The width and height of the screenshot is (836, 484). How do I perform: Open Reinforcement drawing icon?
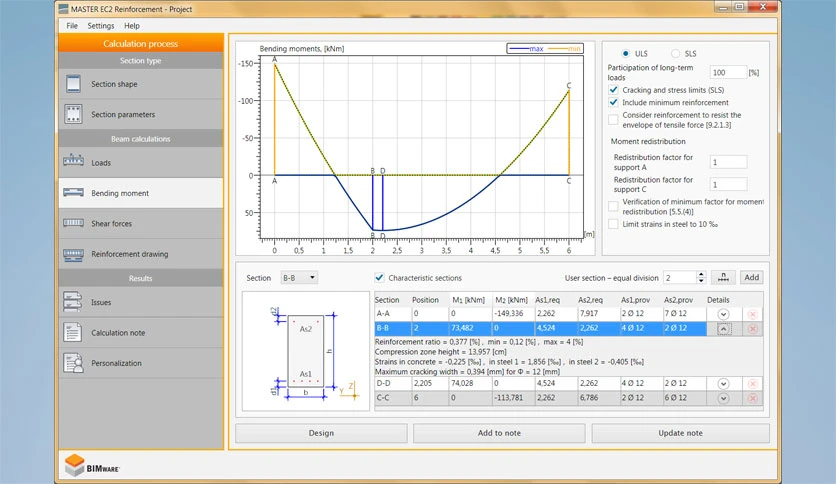point(74,255)
